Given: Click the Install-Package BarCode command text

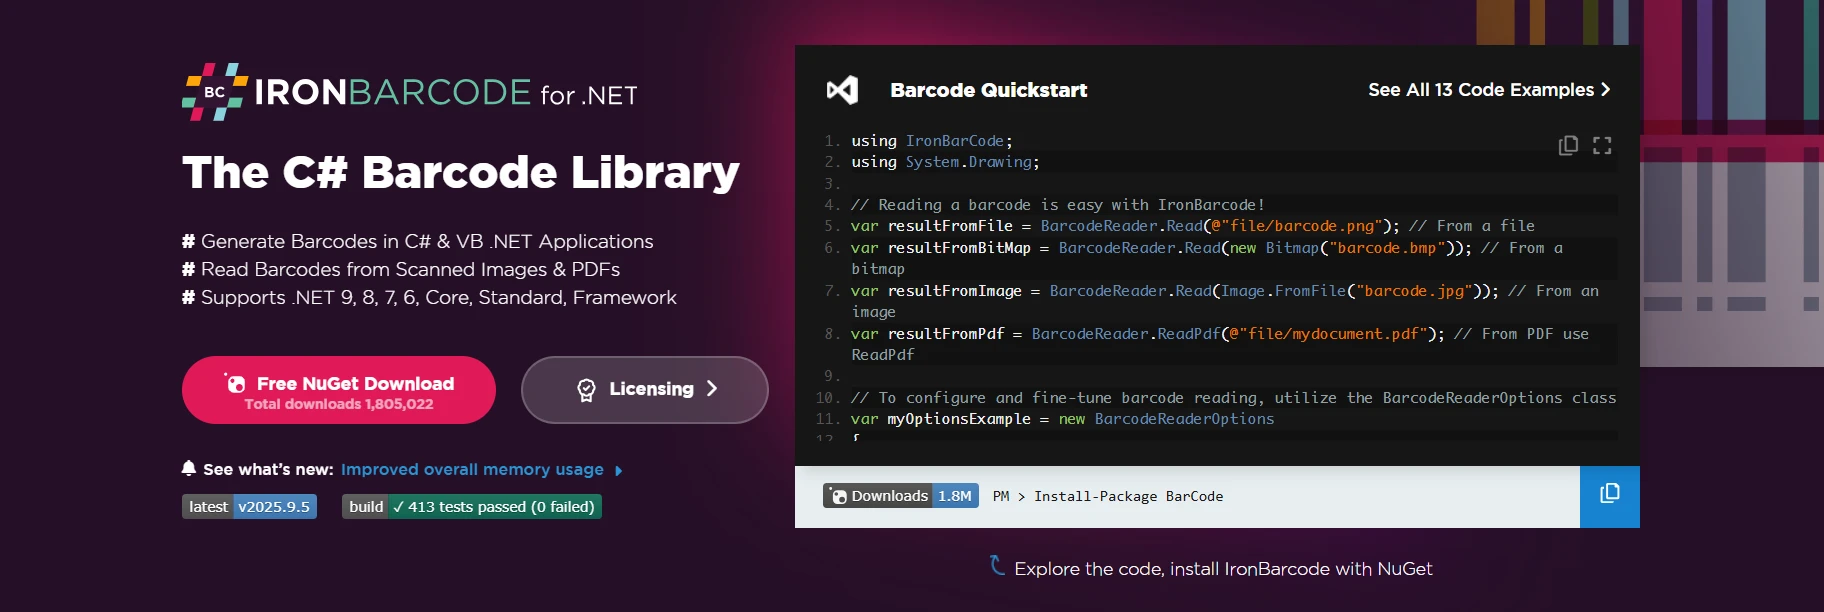Looking at the screenshot, I should pos(1127,497).
